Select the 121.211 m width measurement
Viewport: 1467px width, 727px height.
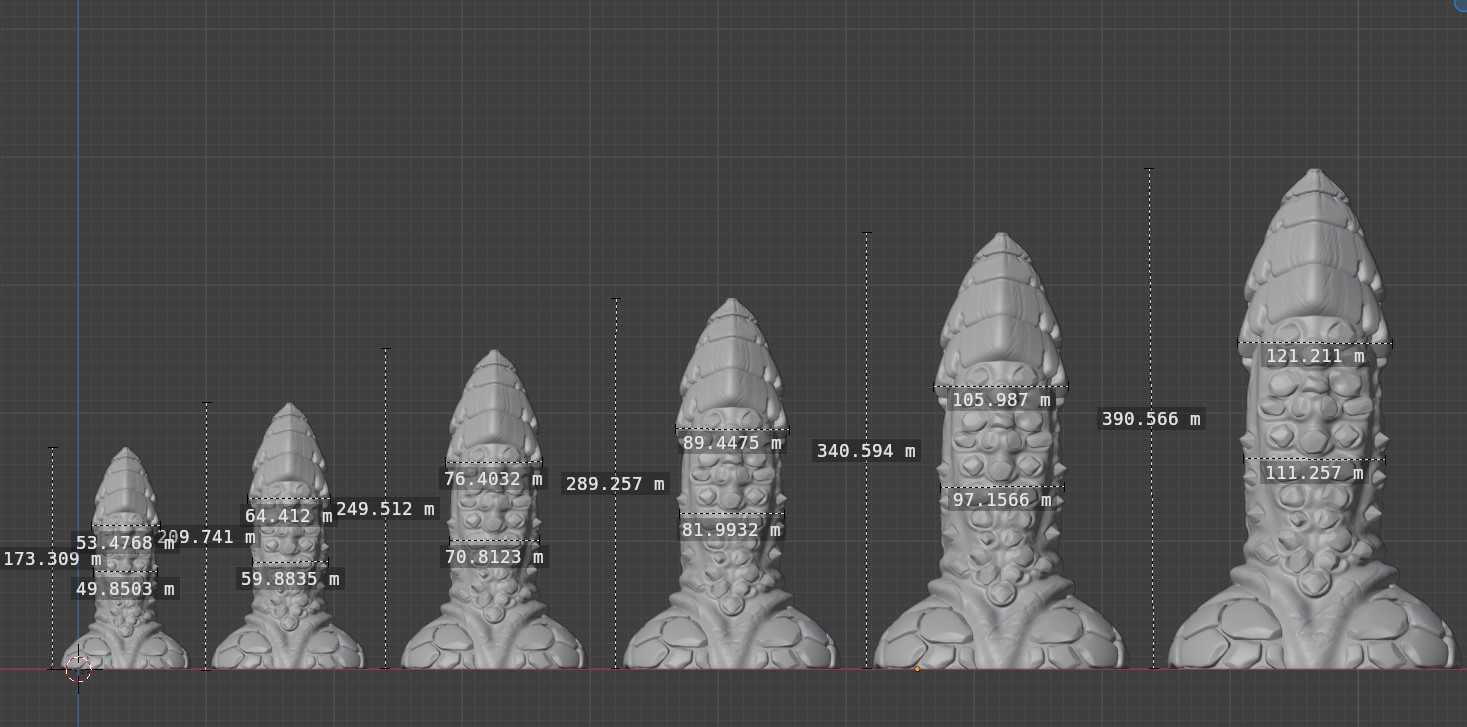1315,356
